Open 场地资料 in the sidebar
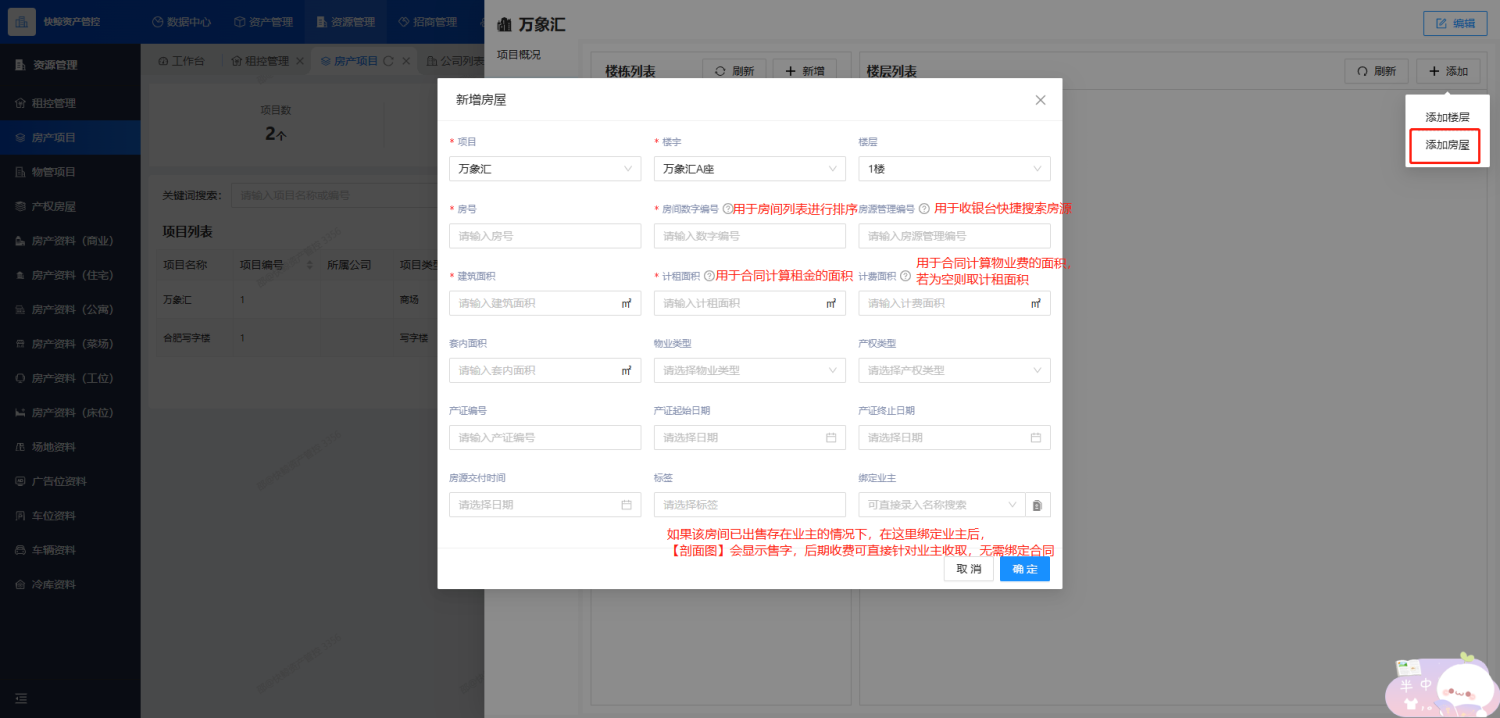Screen dimensions: 1500x718 click(70, 447)
